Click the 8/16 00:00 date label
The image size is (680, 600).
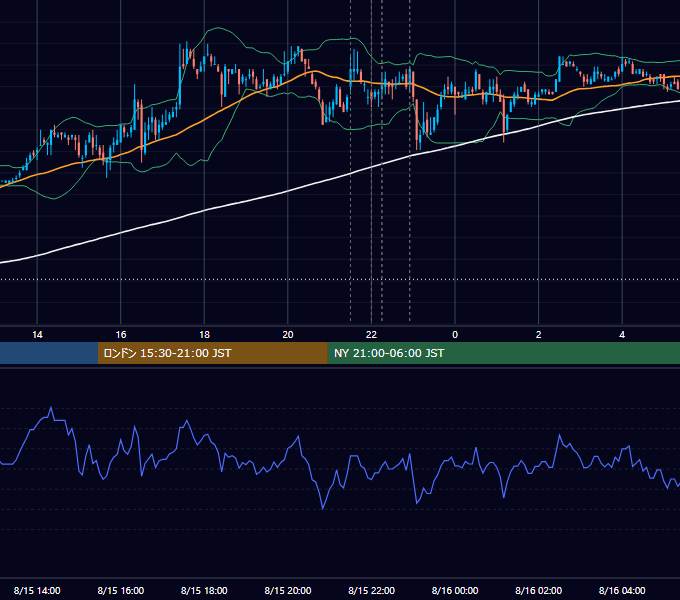[455, 590]
